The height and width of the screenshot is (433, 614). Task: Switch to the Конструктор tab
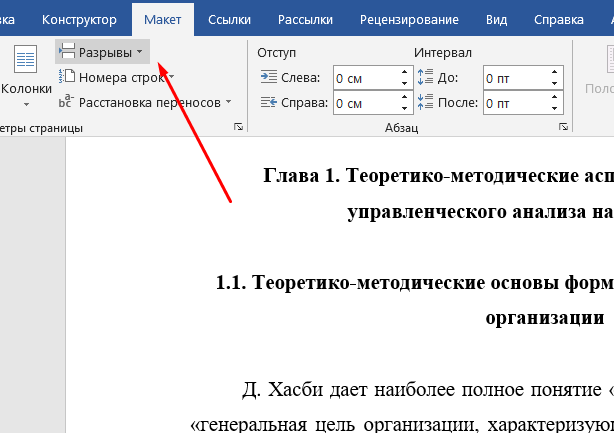click(79, 20)
